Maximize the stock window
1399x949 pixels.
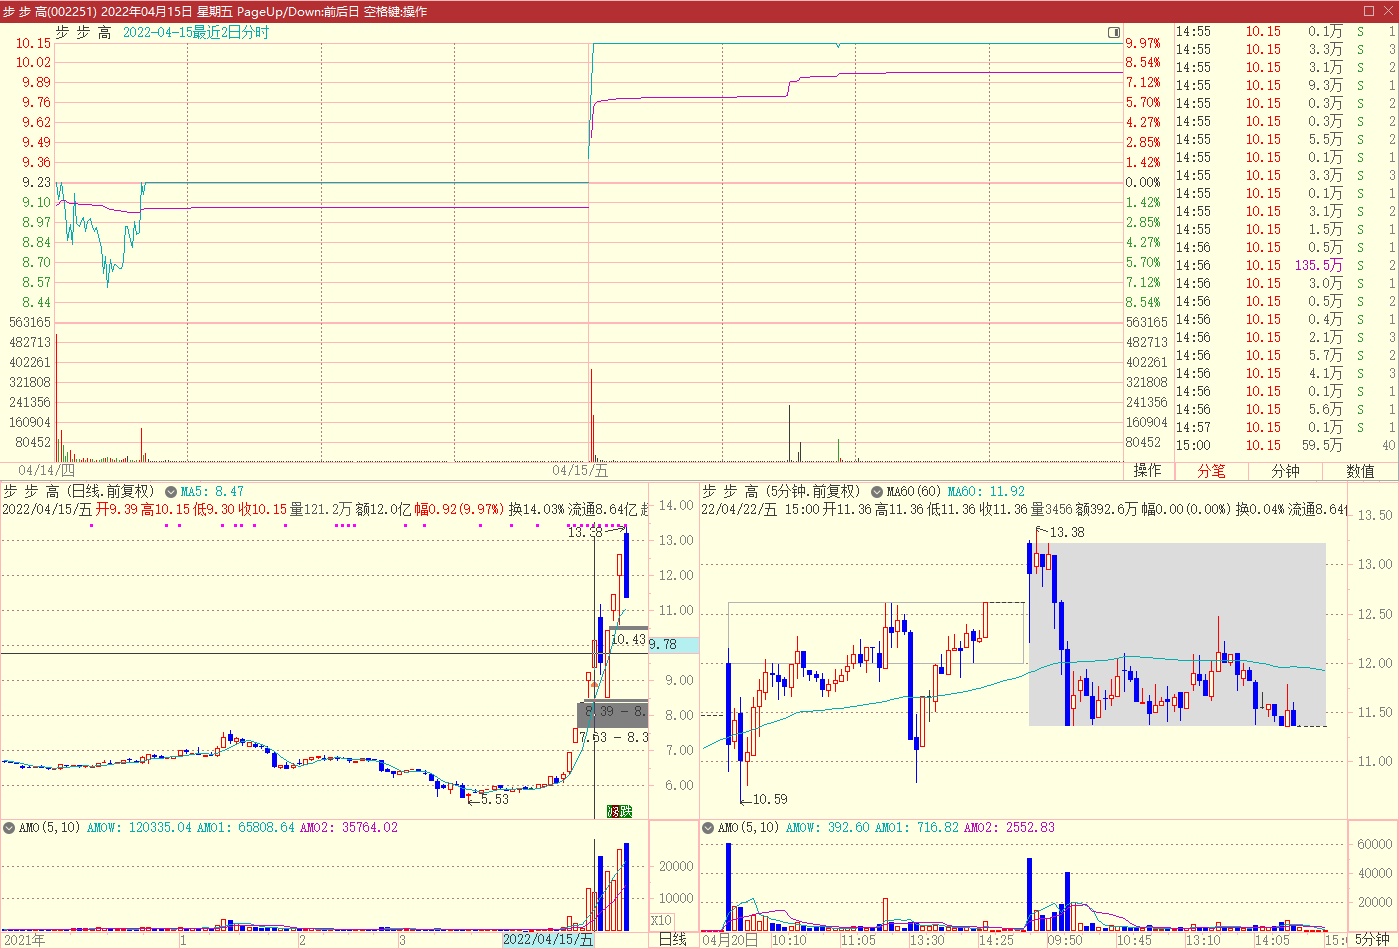point(1369,11)
